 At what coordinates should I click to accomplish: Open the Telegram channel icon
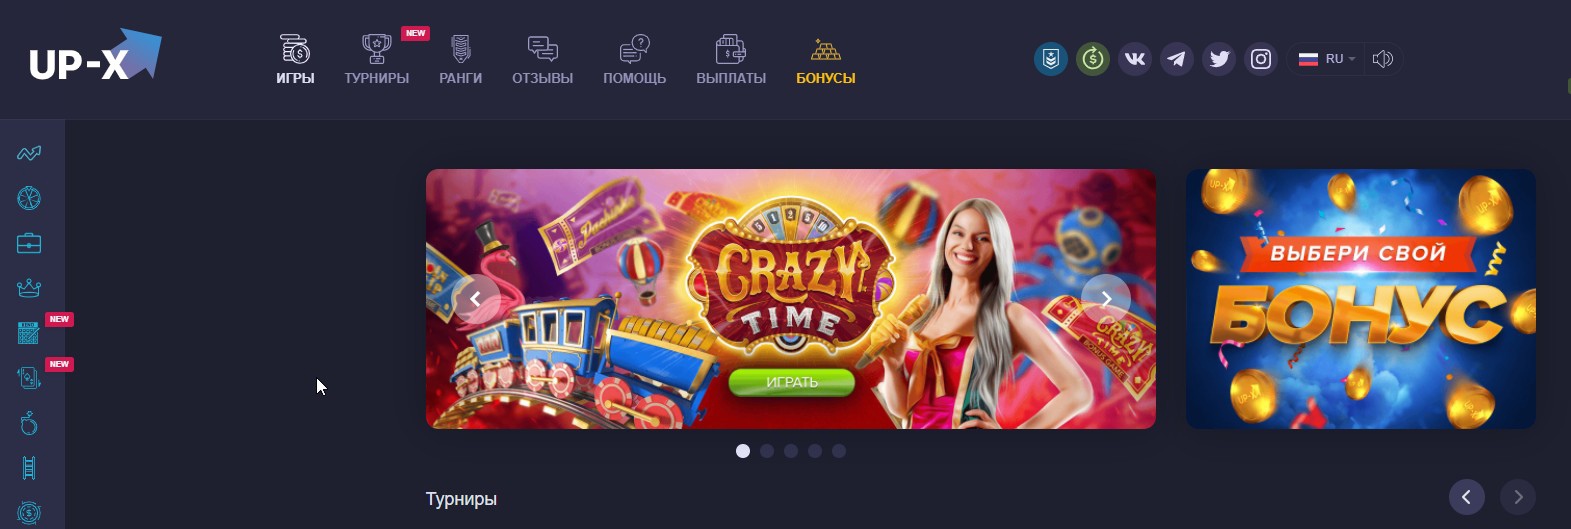click(1177, 59)
